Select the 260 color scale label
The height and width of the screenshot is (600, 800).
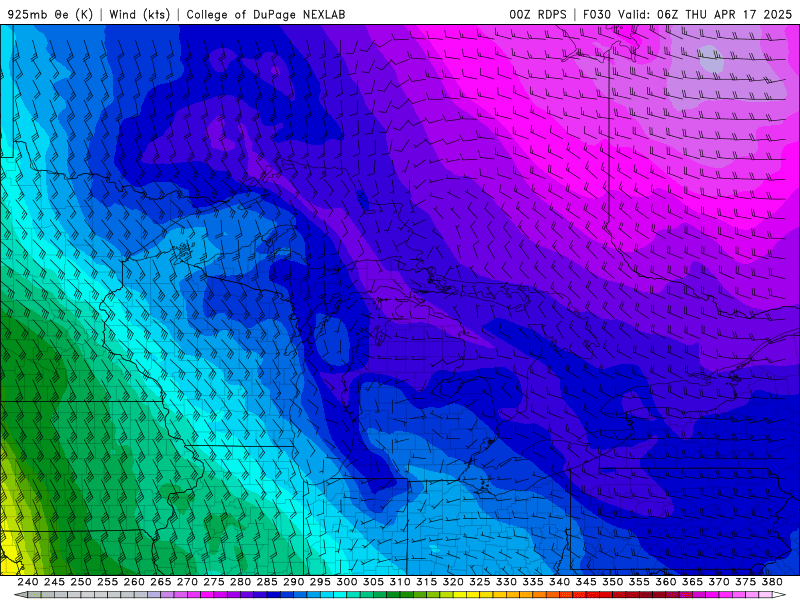click(134, 582)
